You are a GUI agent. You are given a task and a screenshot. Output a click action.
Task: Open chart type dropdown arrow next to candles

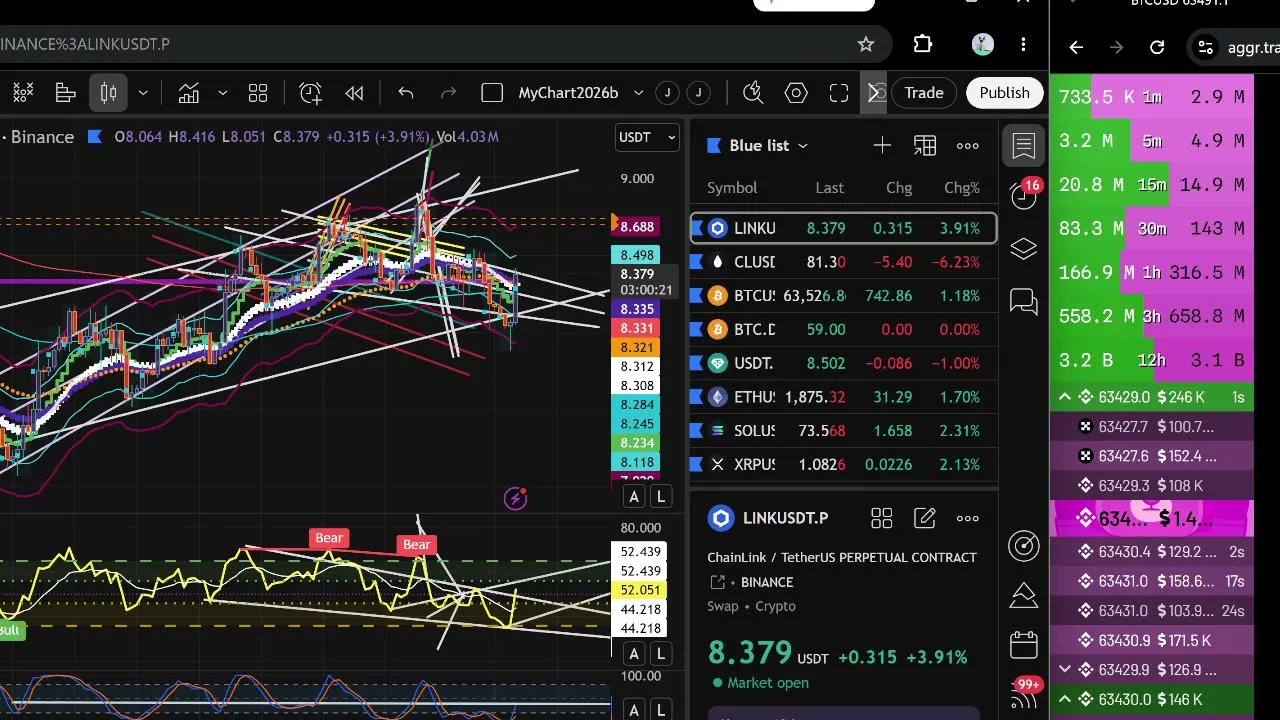pos(143,93)
